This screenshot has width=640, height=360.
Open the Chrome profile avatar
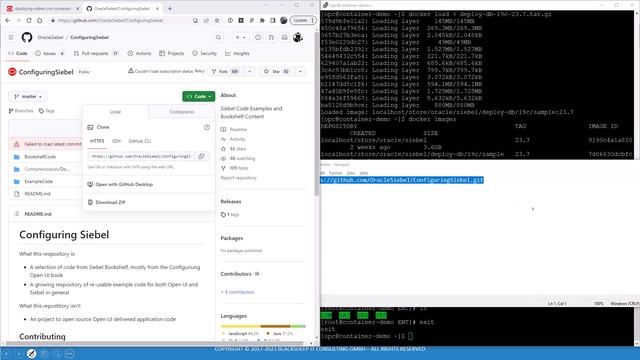[284, 20]
